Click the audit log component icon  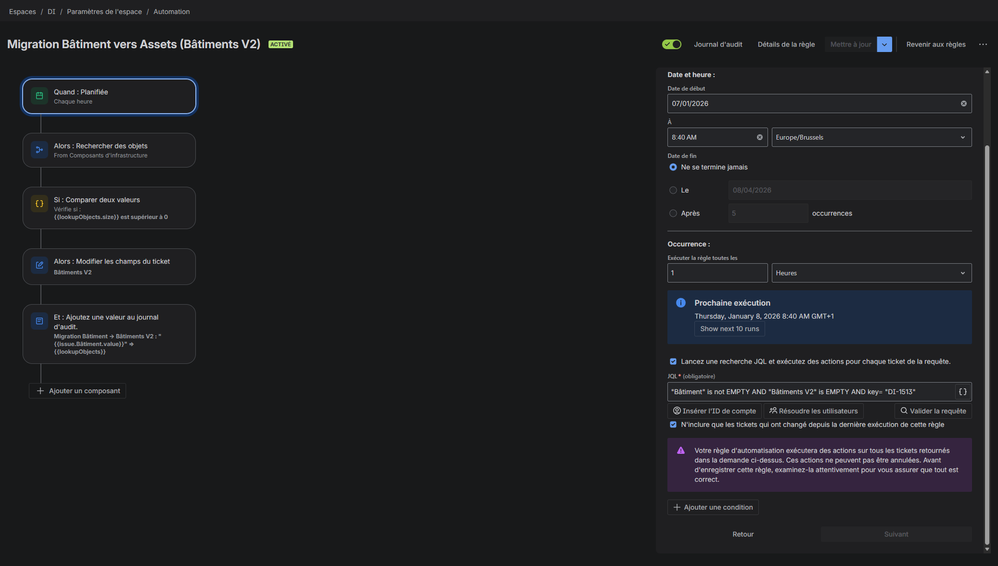click(x=39, y=321)
